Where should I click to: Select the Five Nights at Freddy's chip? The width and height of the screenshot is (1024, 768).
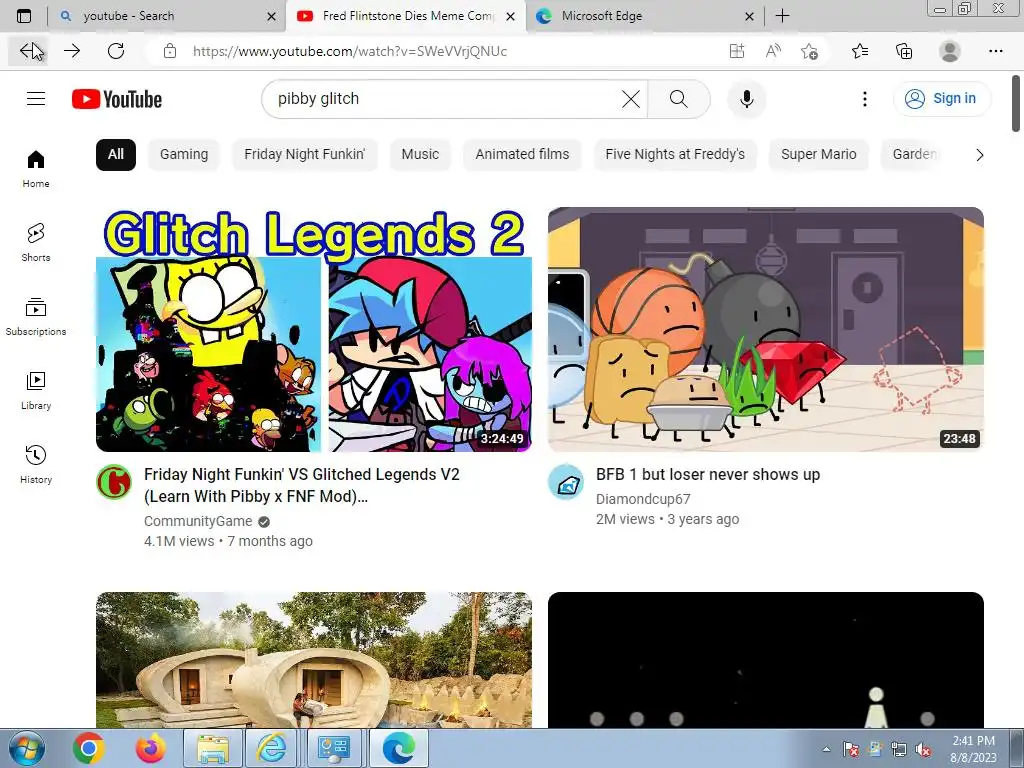[675, 154]
